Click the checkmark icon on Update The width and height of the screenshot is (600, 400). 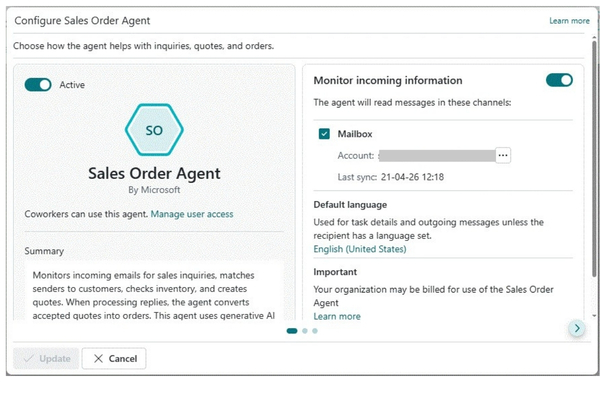pyautogui.click(x=28, y=359)
